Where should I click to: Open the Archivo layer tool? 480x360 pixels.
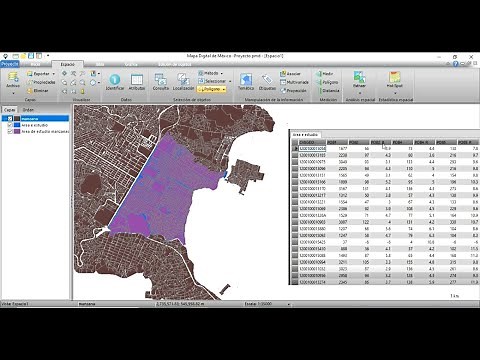[13, 80]
